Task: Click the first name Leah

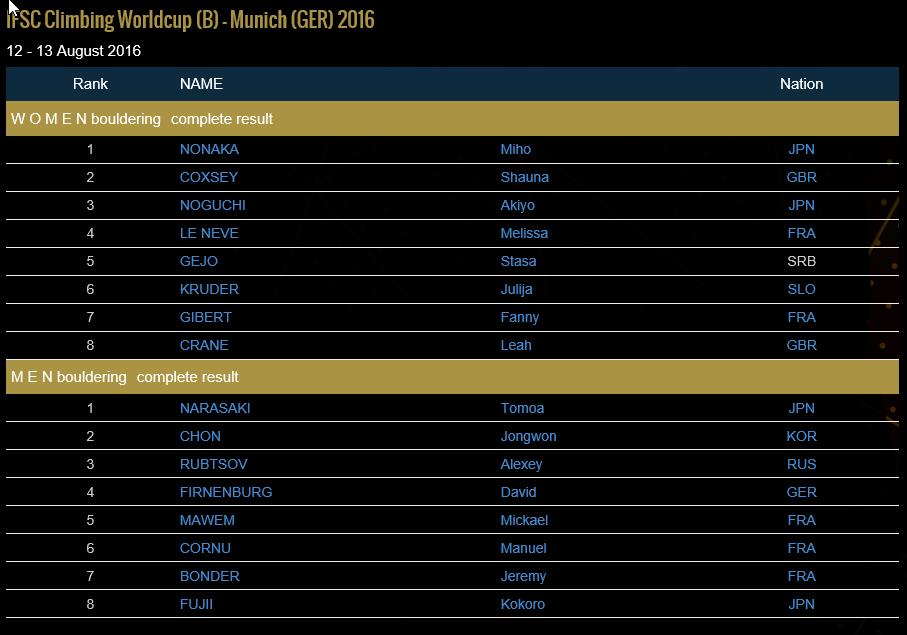Action: pyautogui.click(x=515, y=345)
